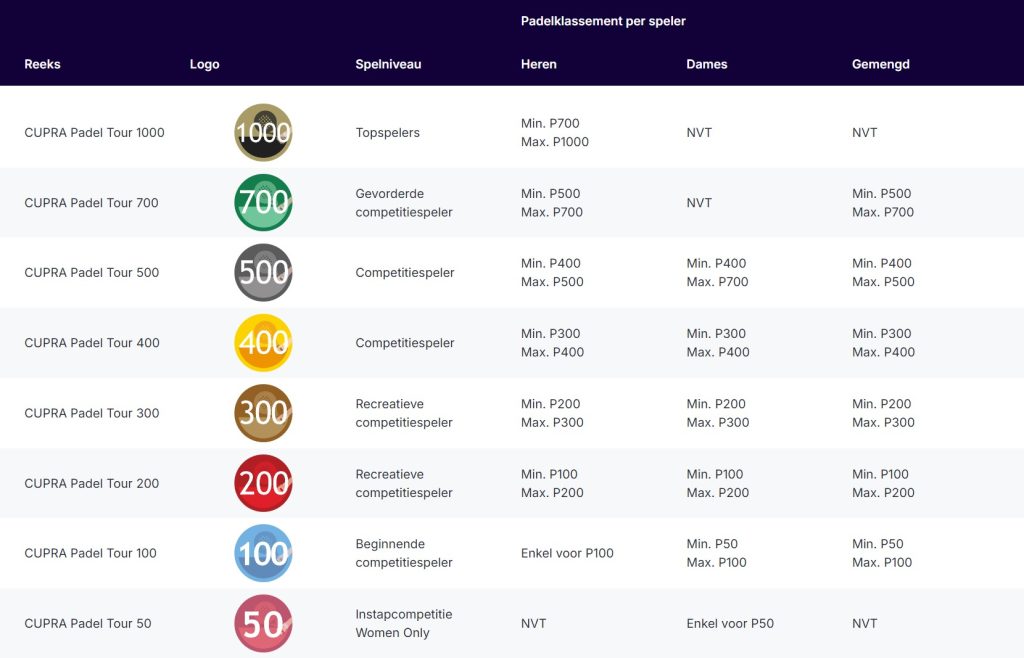Click the gold 1000 series logo badge

(x=263, y=133)
